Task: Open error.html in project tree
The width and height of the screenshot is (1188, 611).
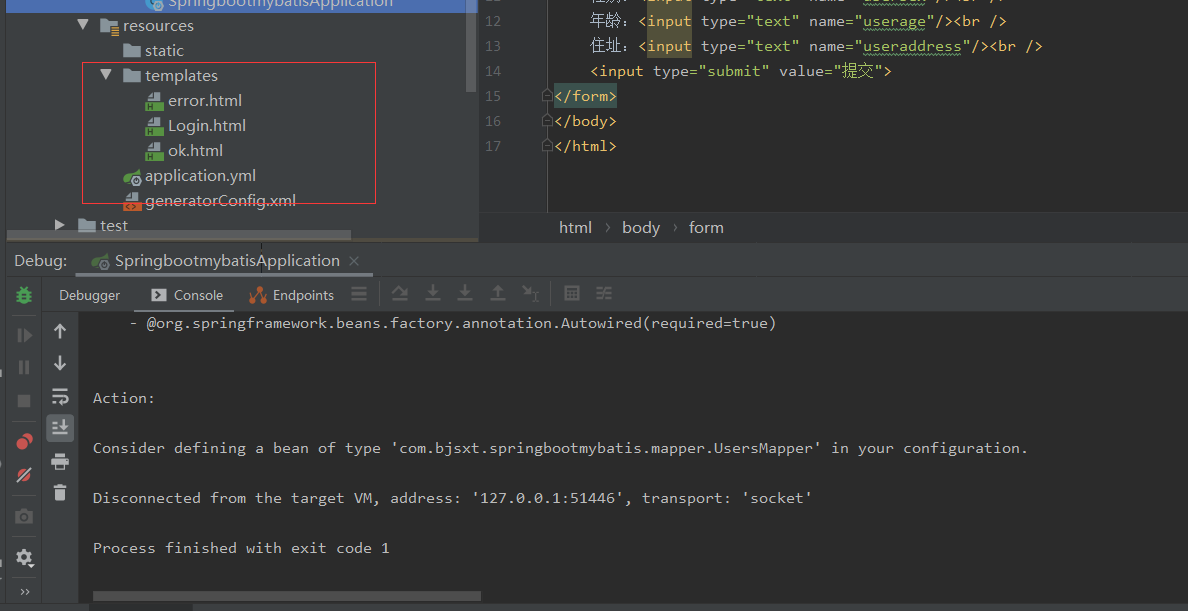Action: [193, 101]
